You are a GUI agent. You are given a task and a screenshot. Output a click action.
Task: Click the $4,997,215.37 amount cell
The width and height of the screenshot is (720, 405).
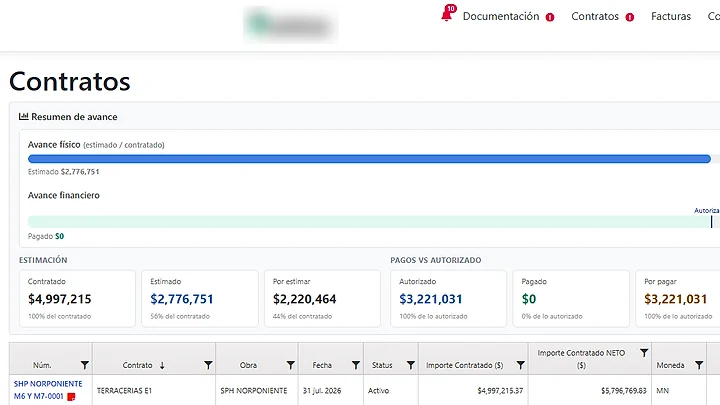(x=473, y=390)
